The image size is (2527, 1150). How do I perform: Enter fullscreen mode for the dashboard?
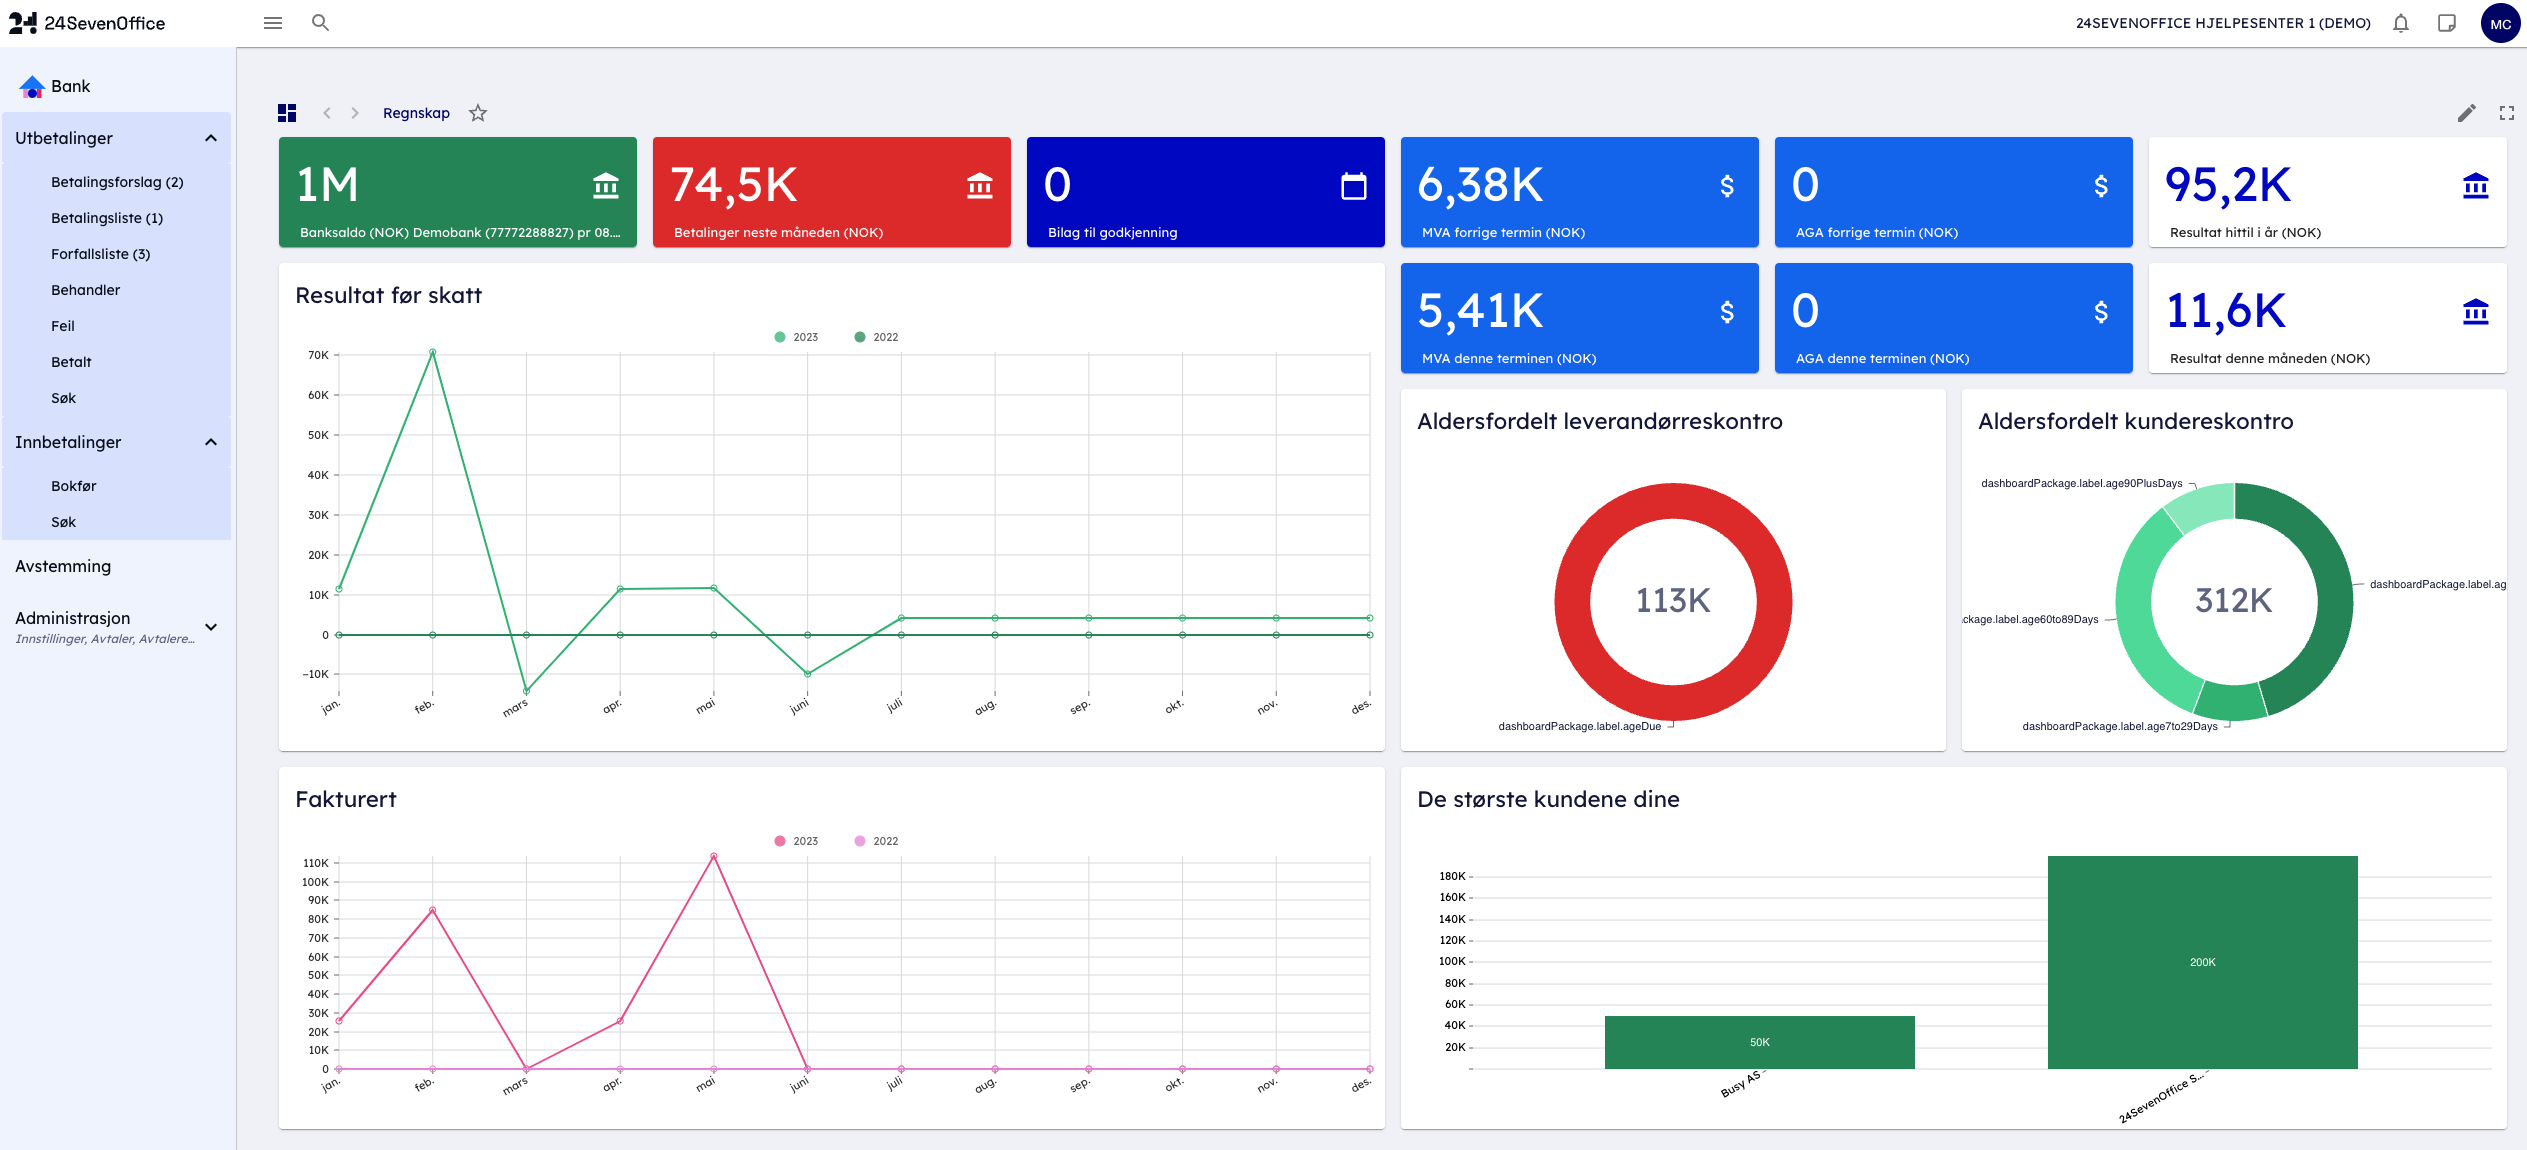tap(2506, 113)
